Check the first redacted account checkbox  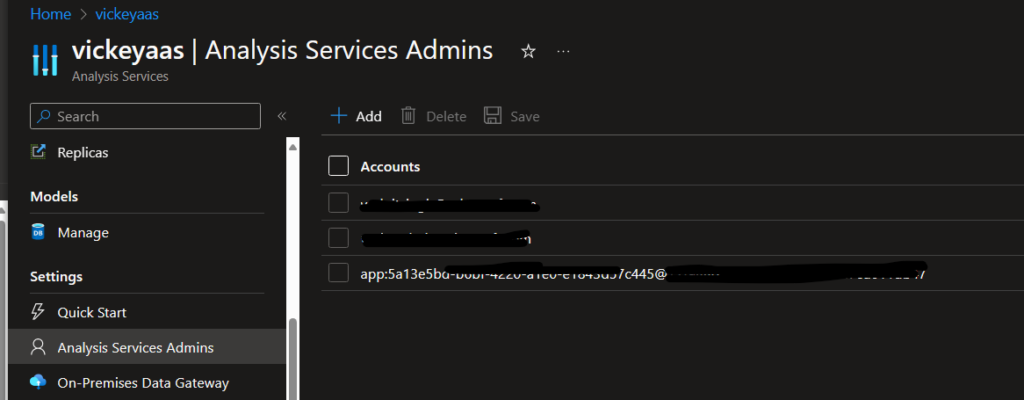[338, 203]
